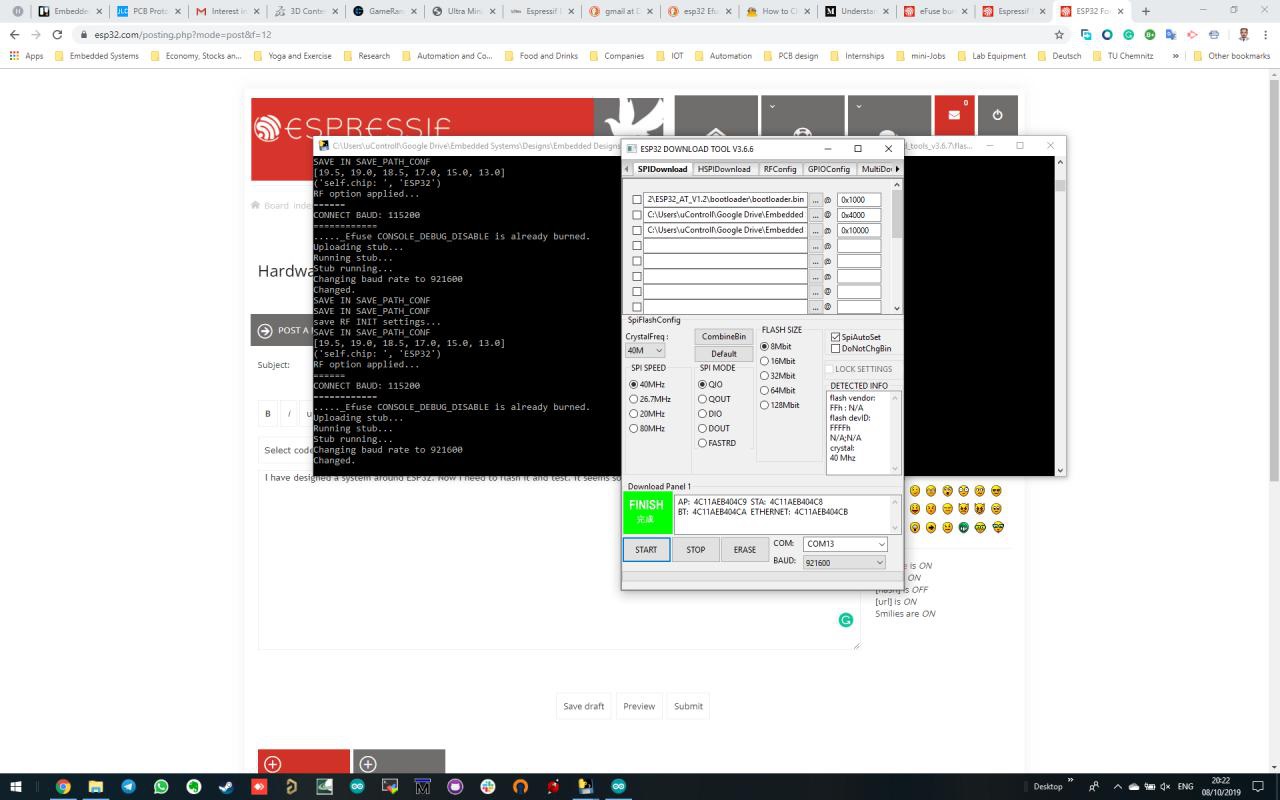Open the Windows notification center icon
This screenshot has height=800, width=1280.
pos(1258,787)
